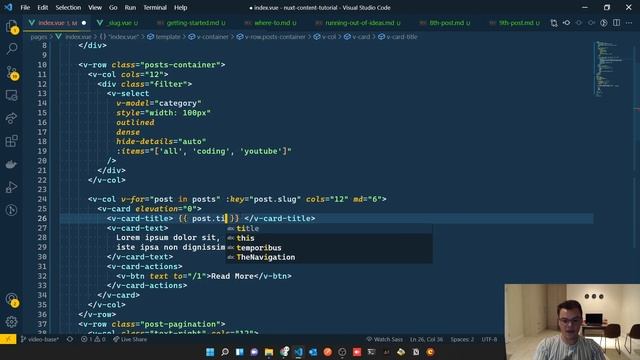Screen dimensions: 640x360
Task: Expand the 'v-card-title' breadcrumb segment
Action: coord(402,37)
